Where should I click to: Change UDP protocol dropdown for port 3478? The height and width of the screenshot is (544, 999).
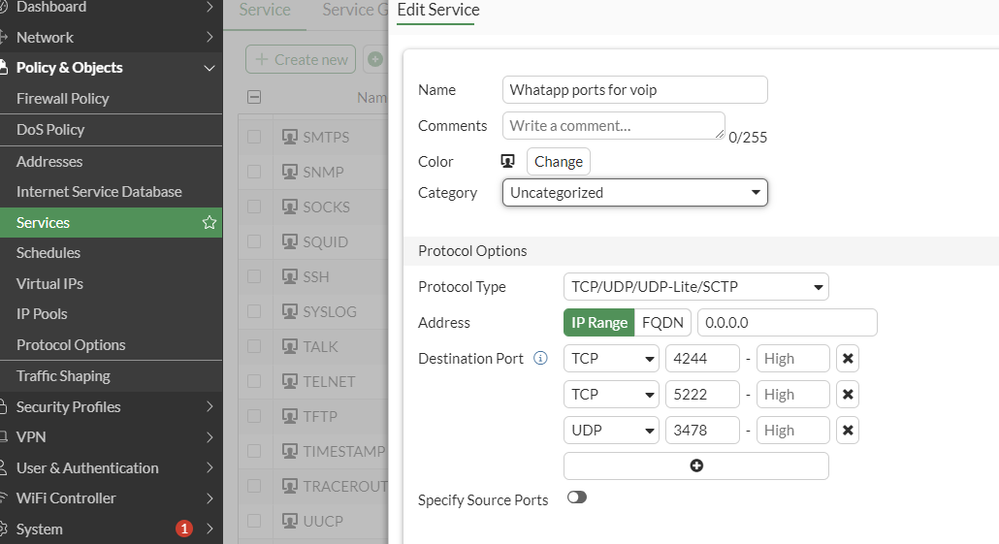click(x=611, y=431)
